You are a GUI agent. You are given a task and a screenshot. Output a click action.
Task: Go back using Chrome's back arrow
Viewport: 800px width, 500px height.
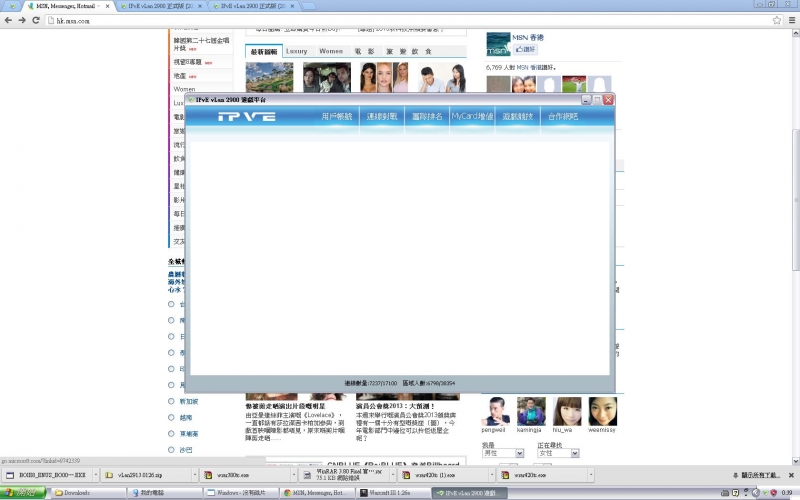click(x=8, y=20)
